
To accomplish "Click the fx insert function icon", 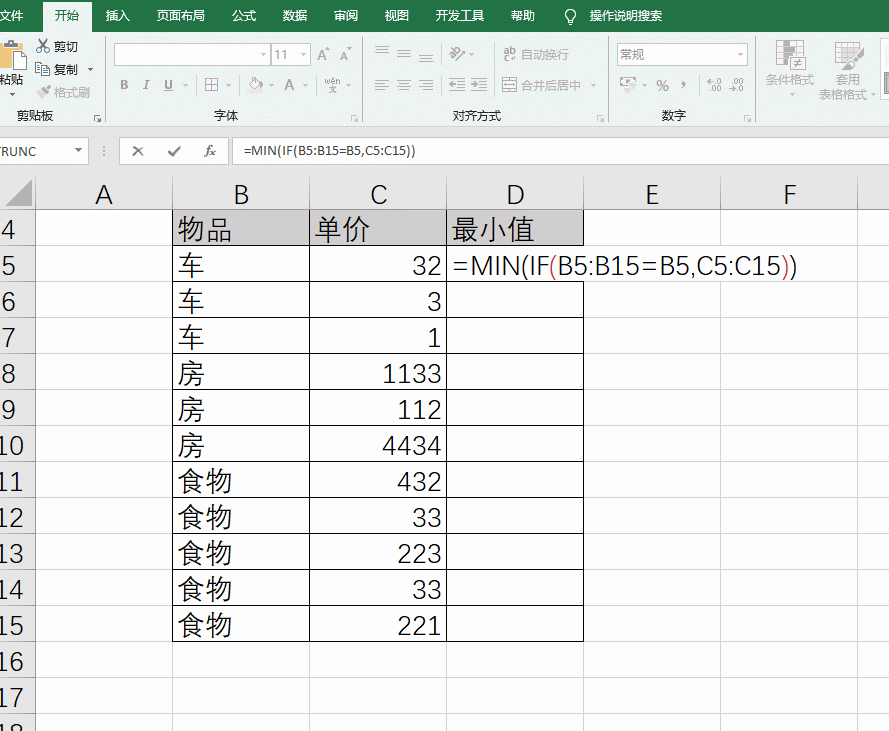I will (210, 151).
